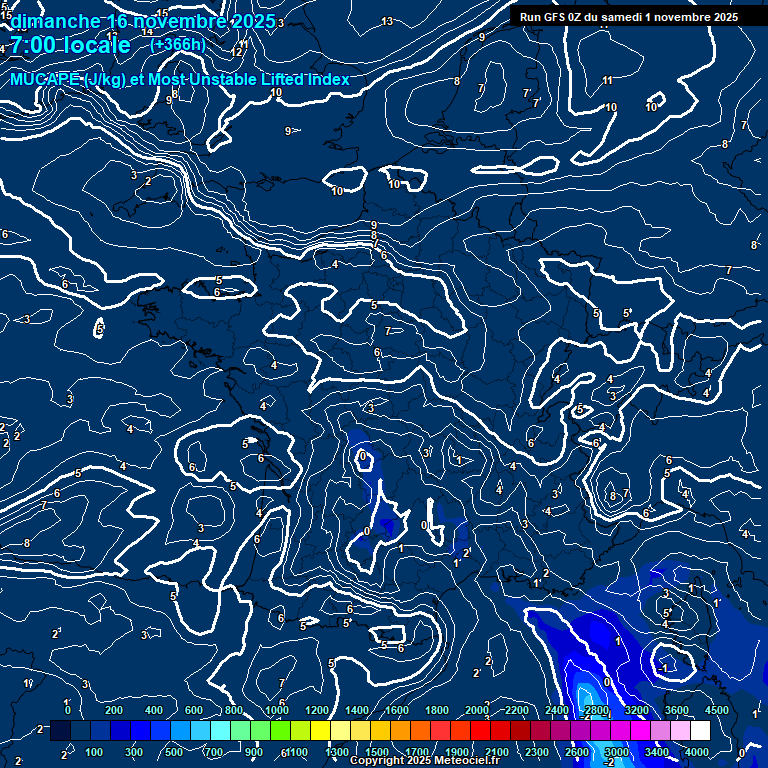Click the '1600' legend value

point(397,710)
